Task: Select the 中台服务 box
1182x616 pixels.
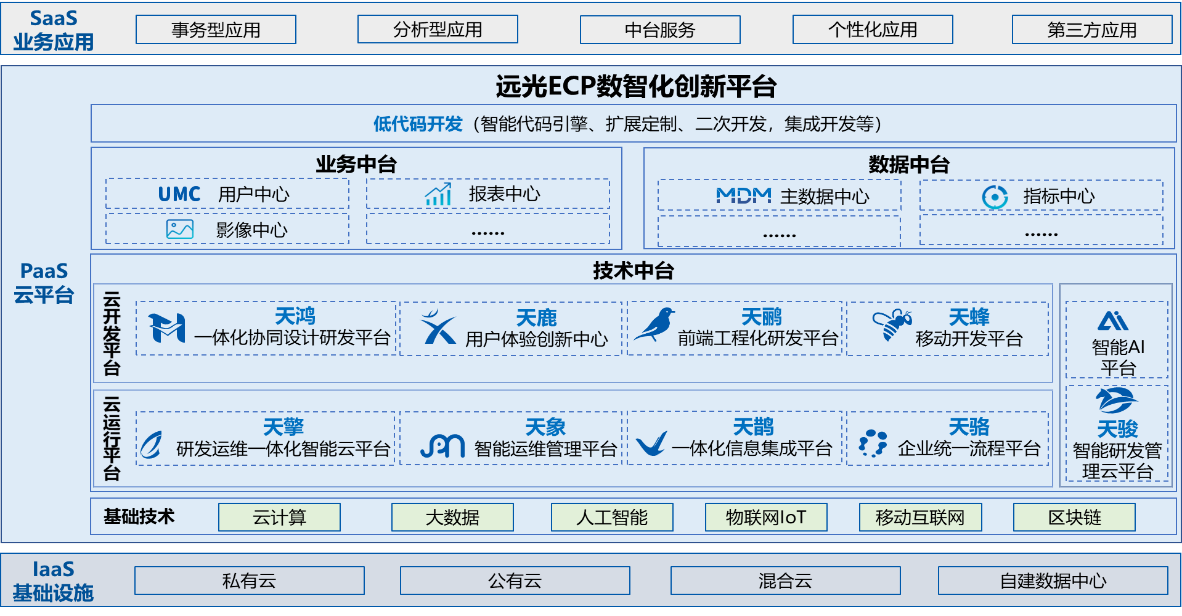Action: click(660, 30)
